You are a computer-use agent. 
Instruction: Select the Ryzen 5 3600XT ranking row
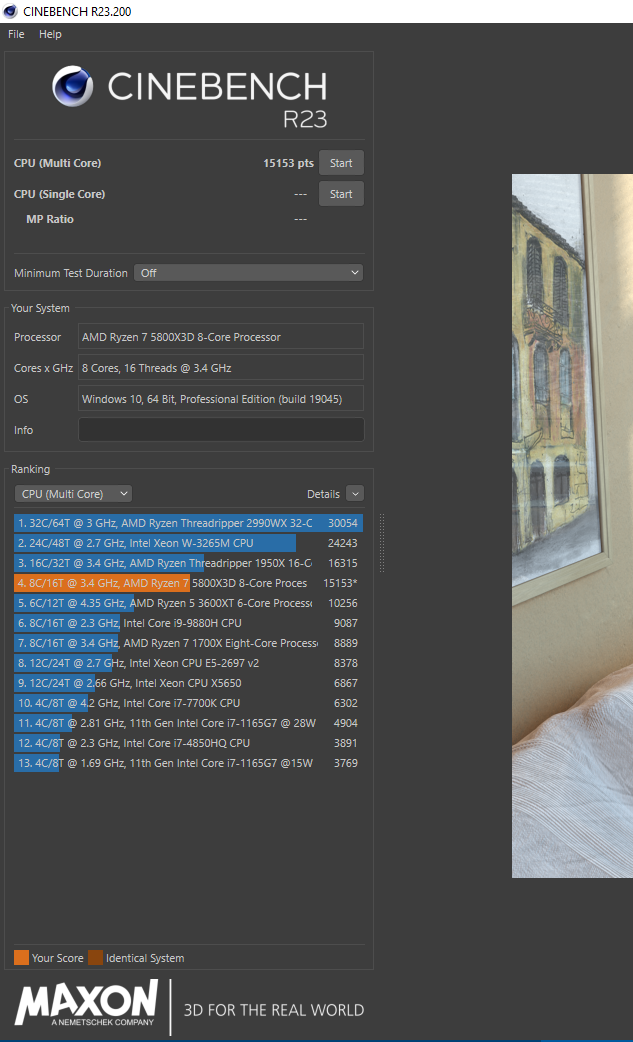tap(189, 603)
